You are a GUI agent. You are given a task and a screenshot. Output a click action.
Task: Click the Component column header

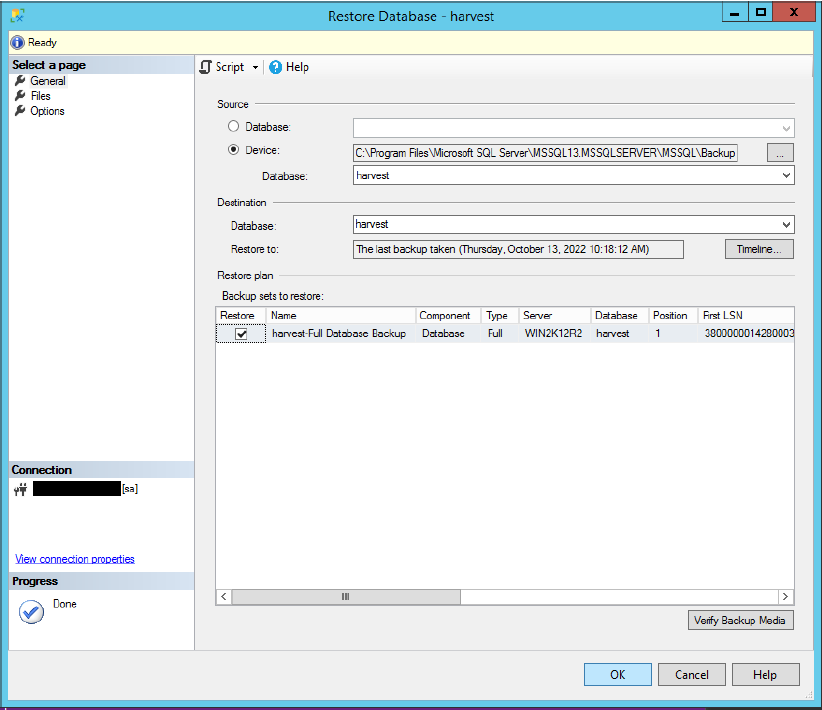448,315
